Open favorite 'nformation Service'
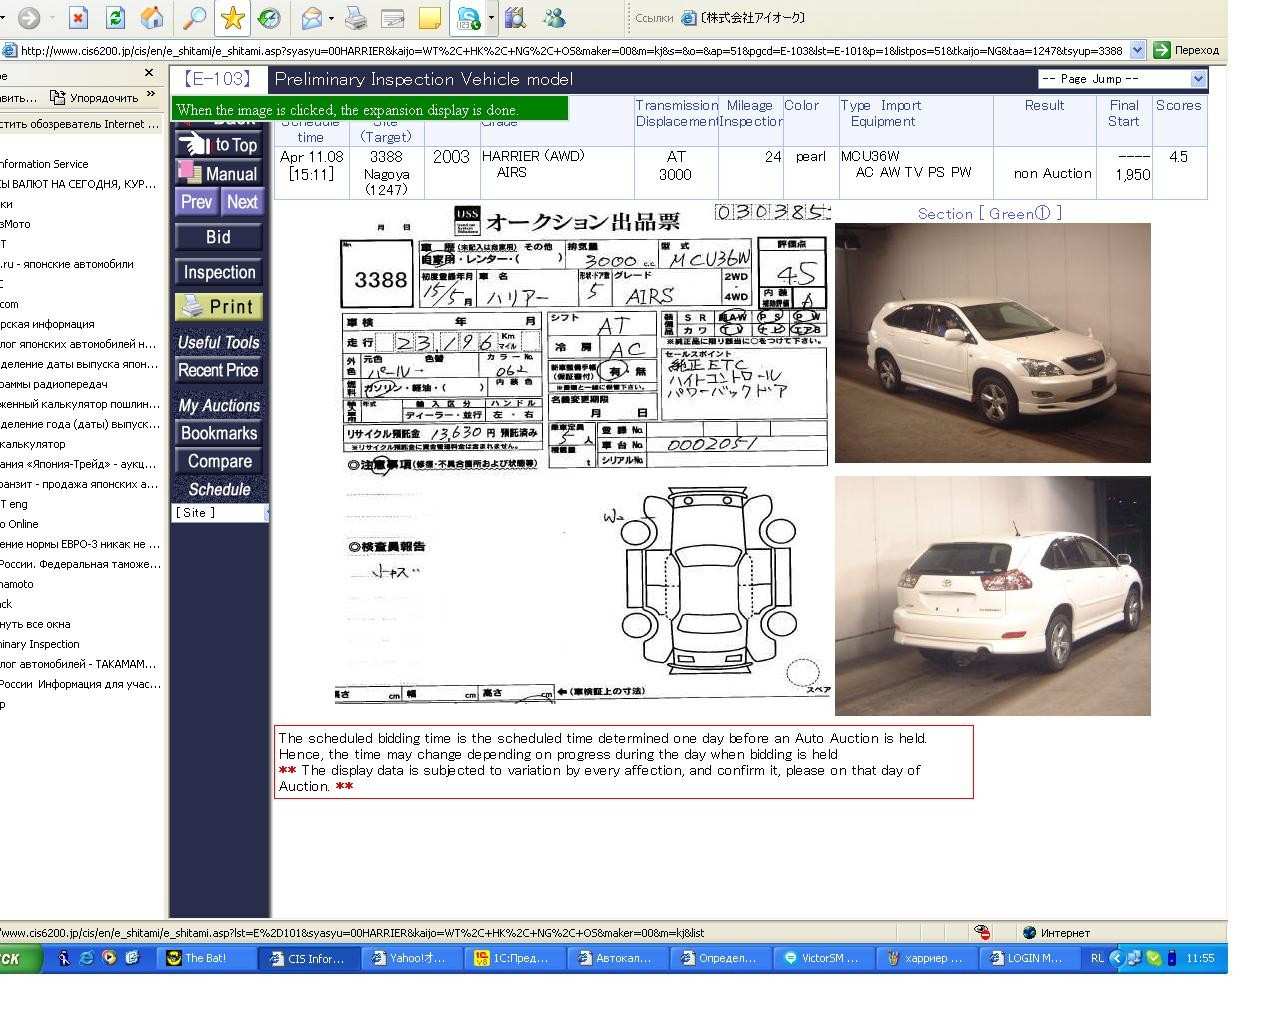 click(x=44, y=164)
